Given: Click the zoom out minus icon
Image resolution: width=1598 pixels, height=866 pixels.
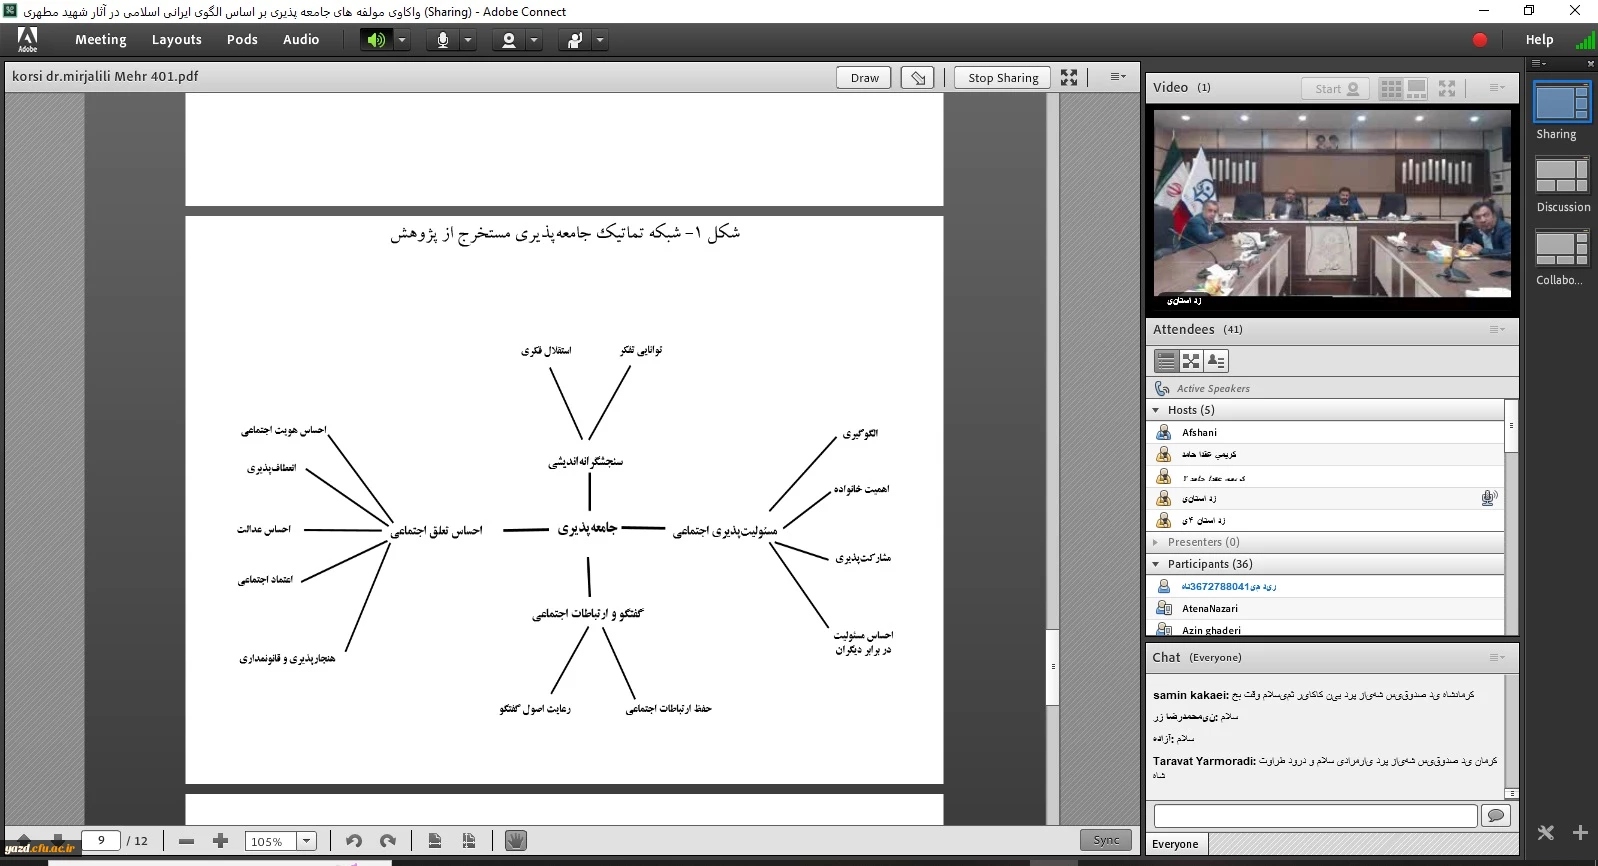Looking at the screenshot, I should click(x=186, y=841).
